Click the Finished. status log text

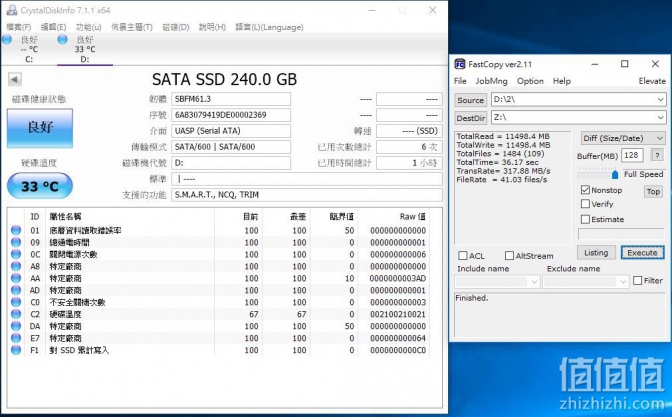pos(471,298)
